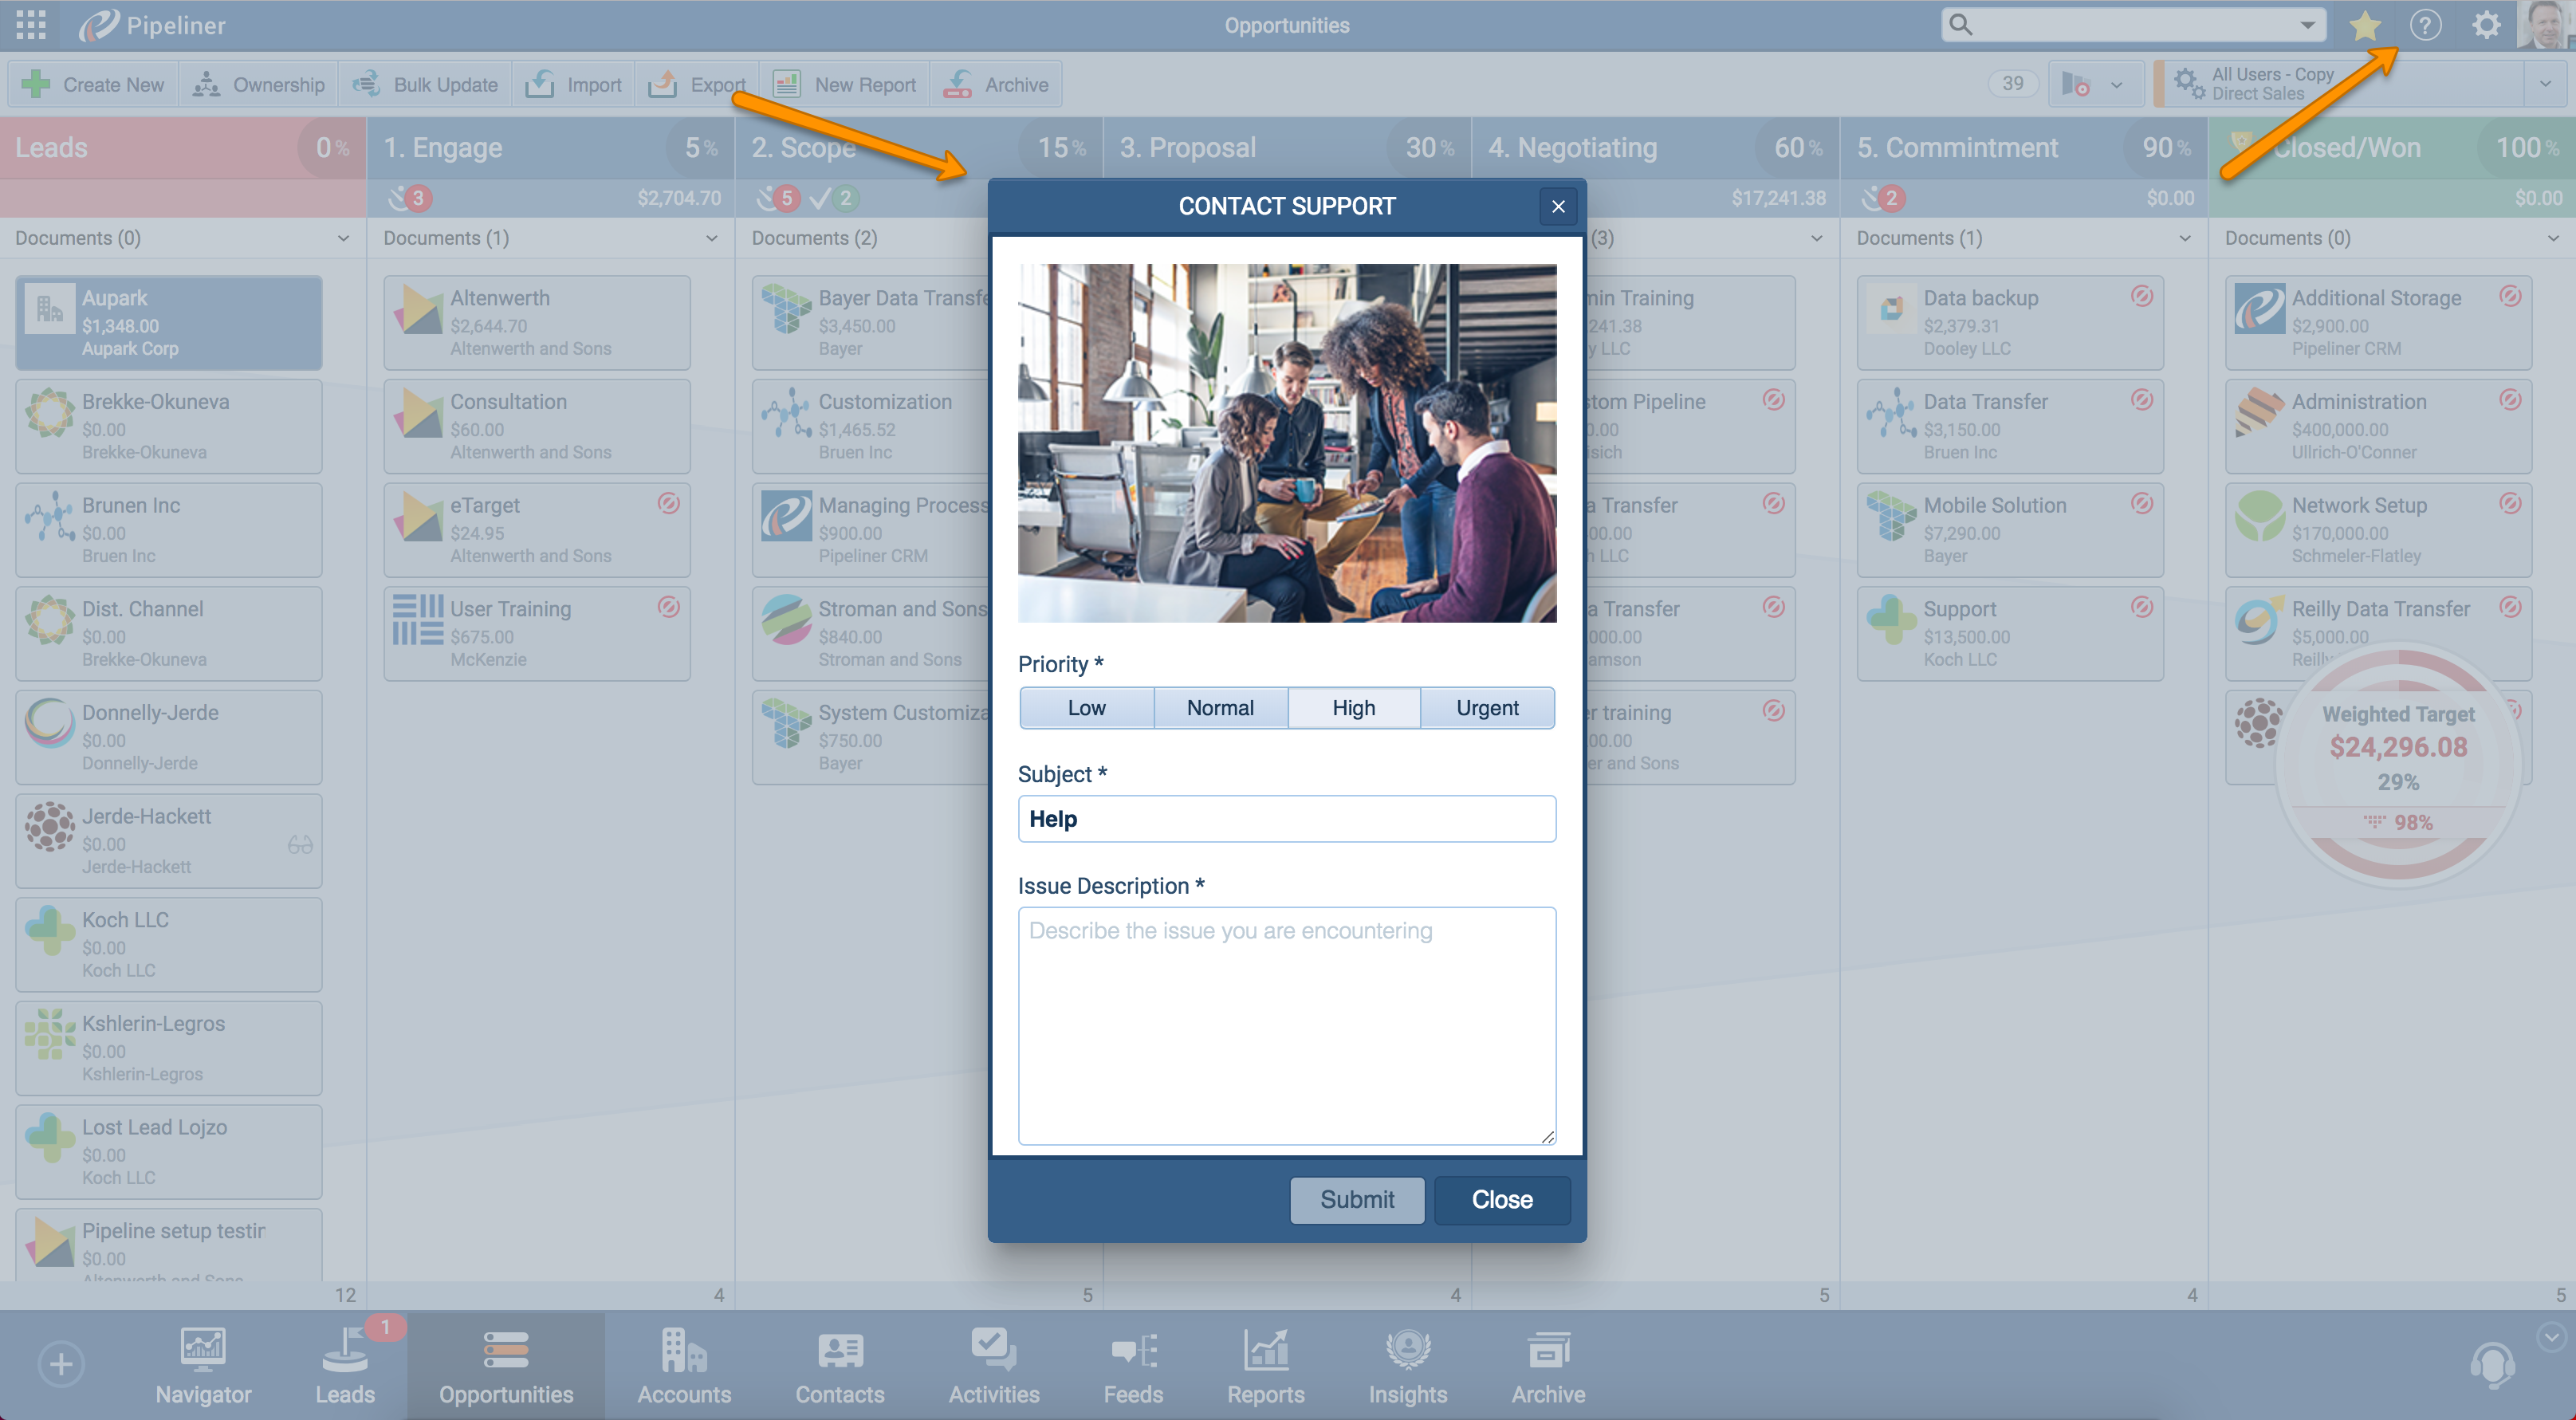Open the Insights section icon
Viewport: 2576px width, 1420px height.
(1407, 1350)
